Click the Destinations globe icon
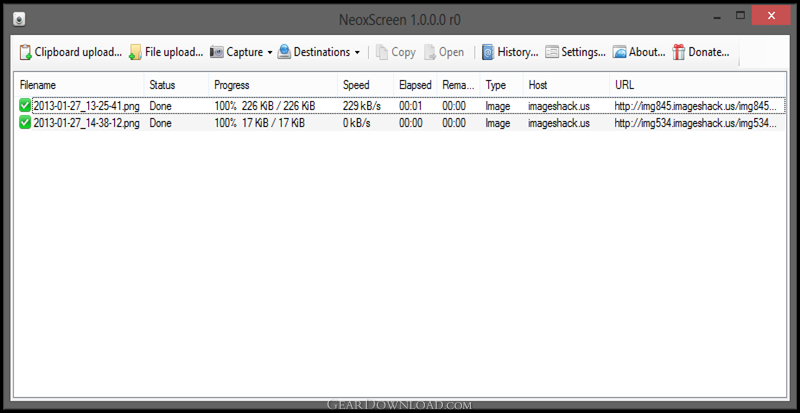 click(x=284, y=52)
